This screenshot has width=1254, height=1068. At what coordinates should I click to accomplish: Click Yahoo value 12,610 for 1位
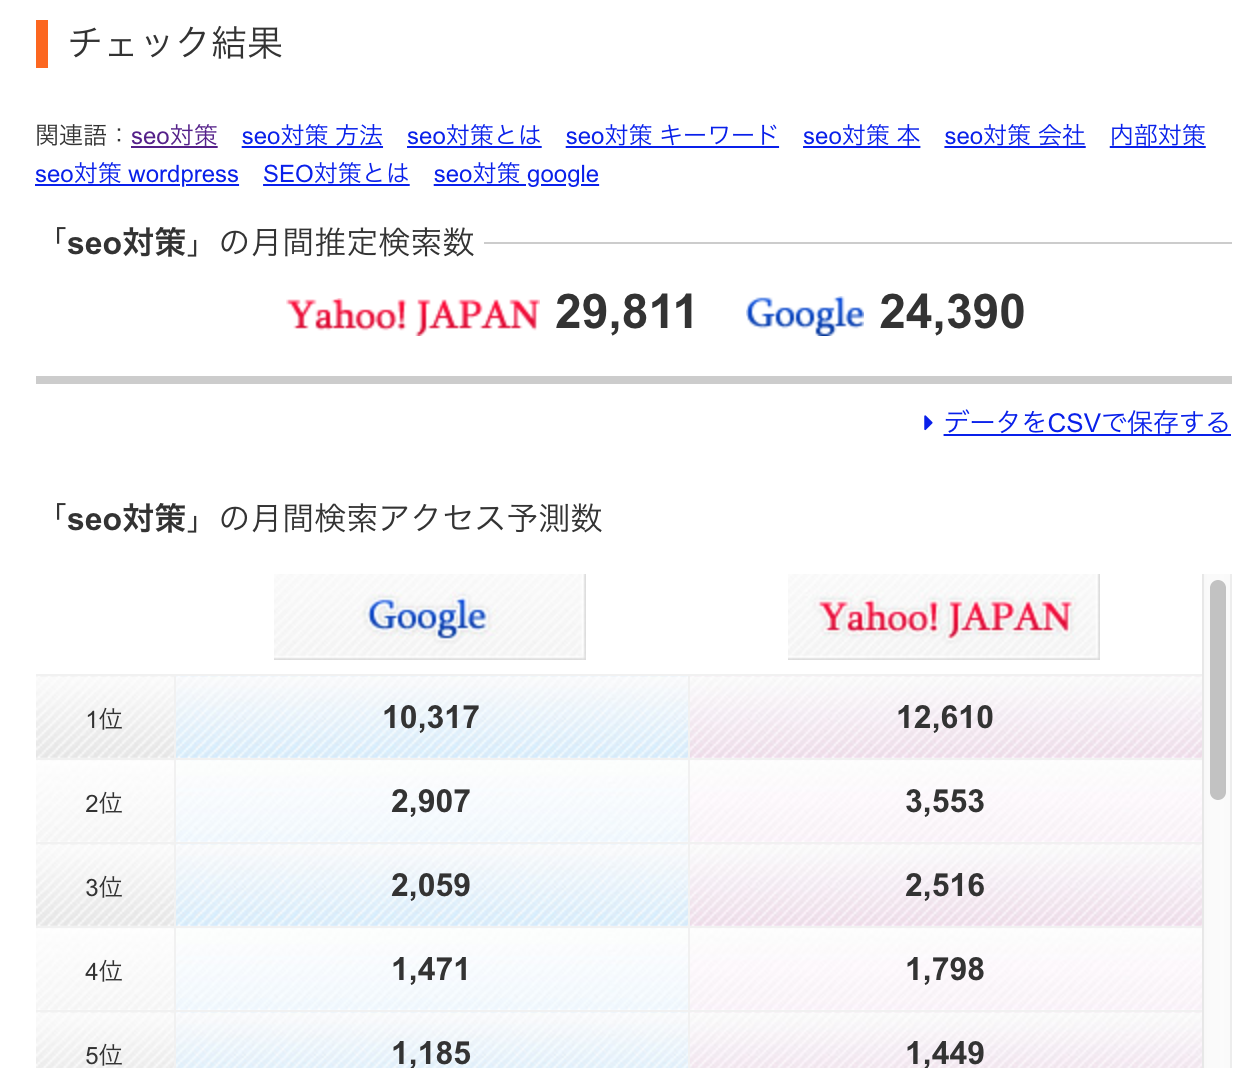coord(945,718)
